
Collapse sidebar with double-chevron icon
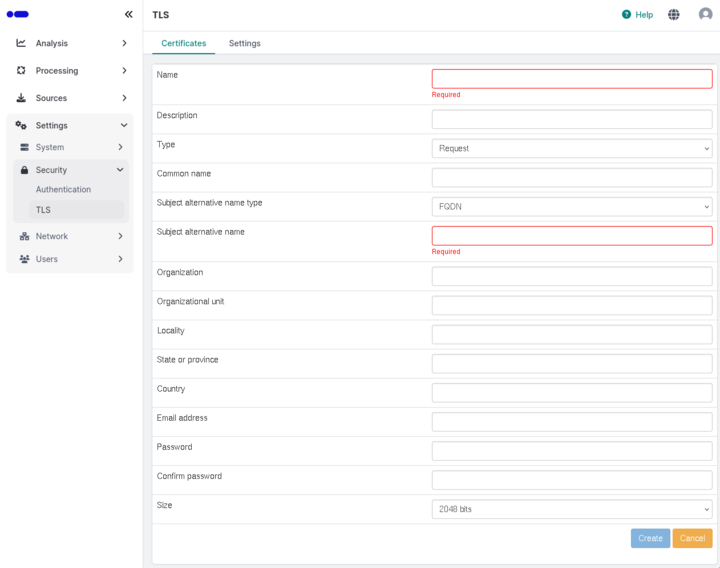(x=129, y=14)
